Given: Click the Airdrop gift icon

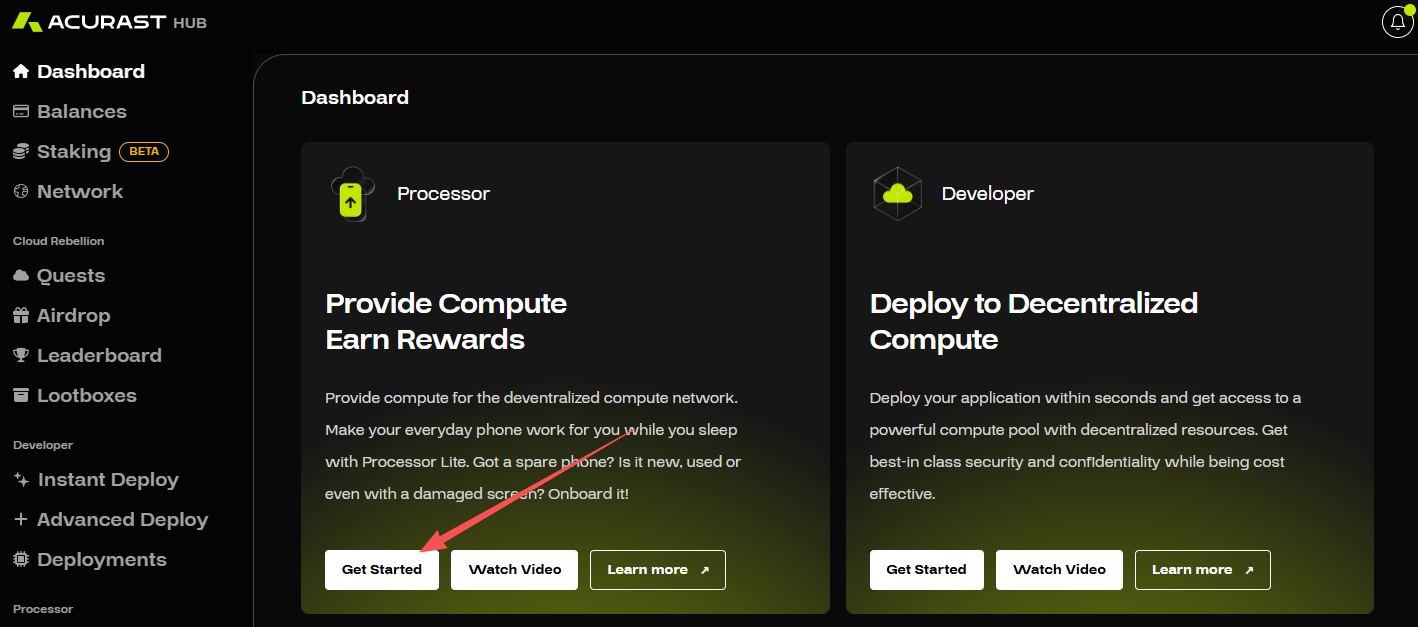Looking at the screenshot, I should (21, 316).
